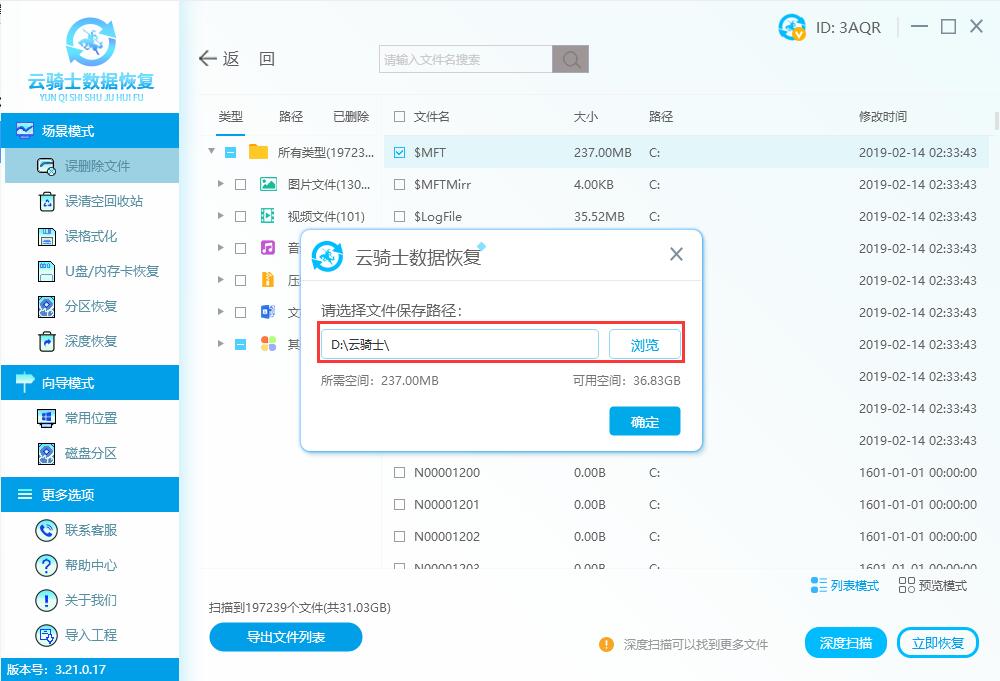Close the save path dialog
Image resolution: width=1000 pixels, height=681 pixels.
pos(676,254)
